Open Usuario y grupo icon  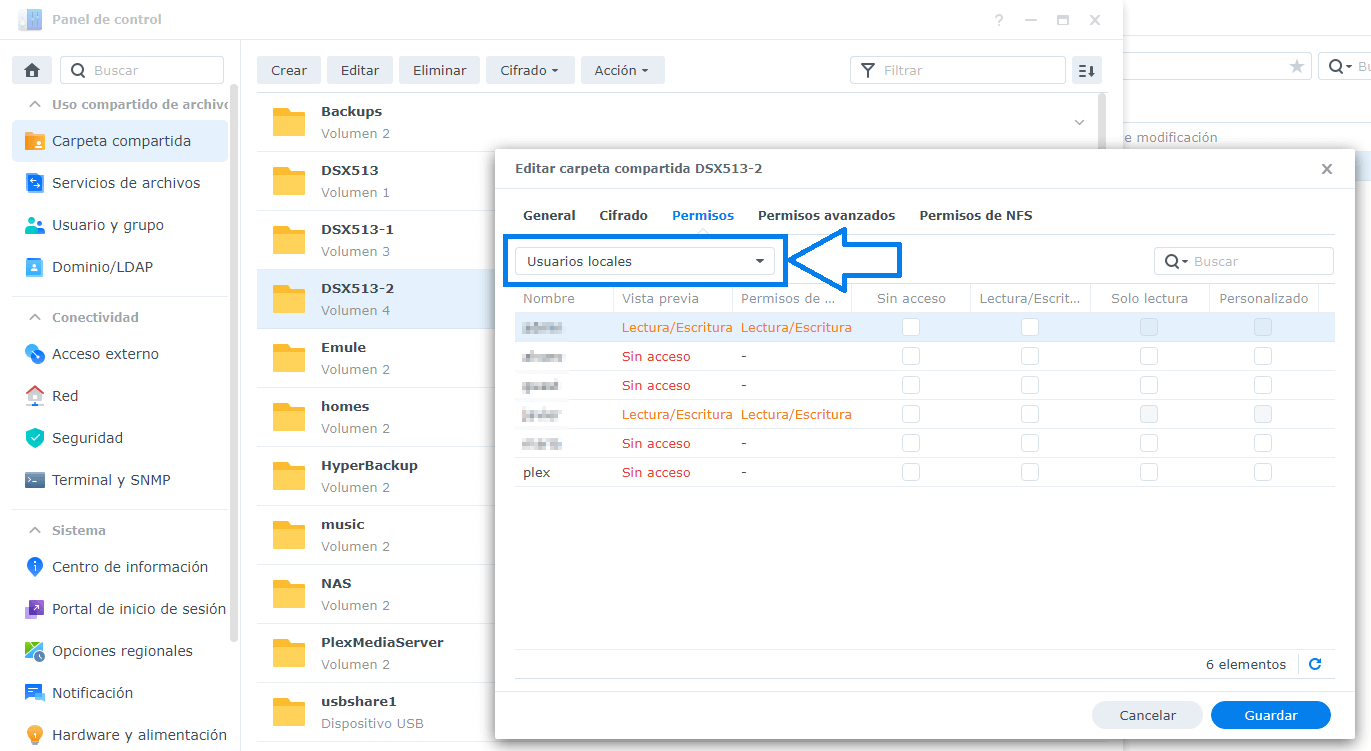[x=35, y=225]
